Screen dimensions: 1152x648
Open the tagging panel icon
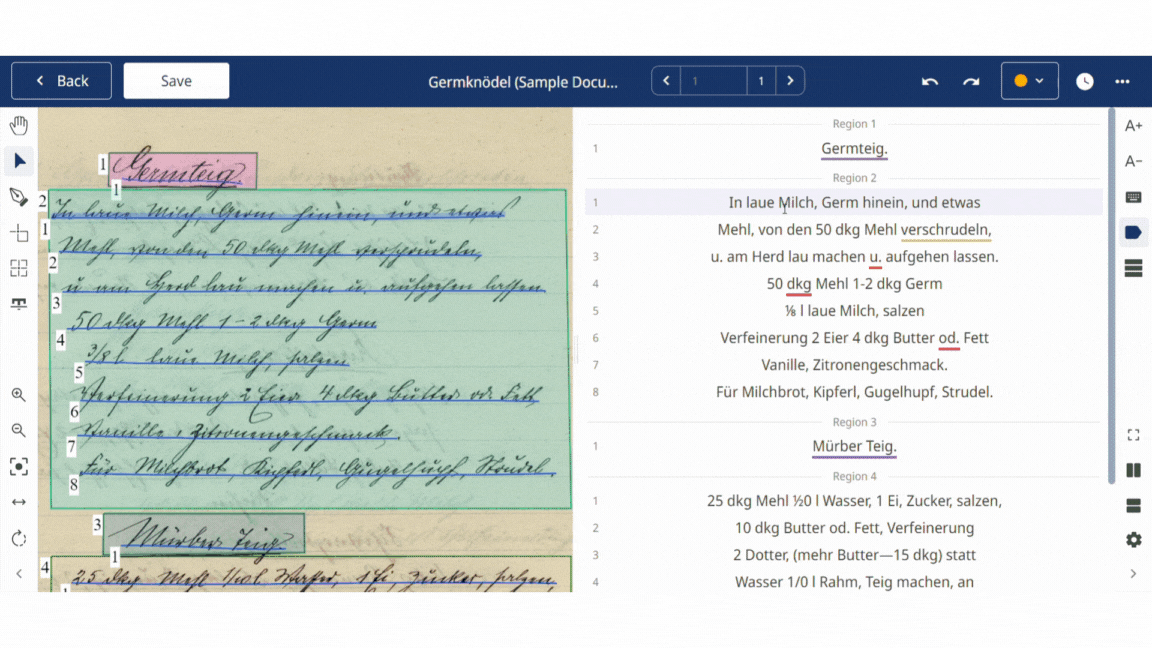click(x=1133, y=232)
